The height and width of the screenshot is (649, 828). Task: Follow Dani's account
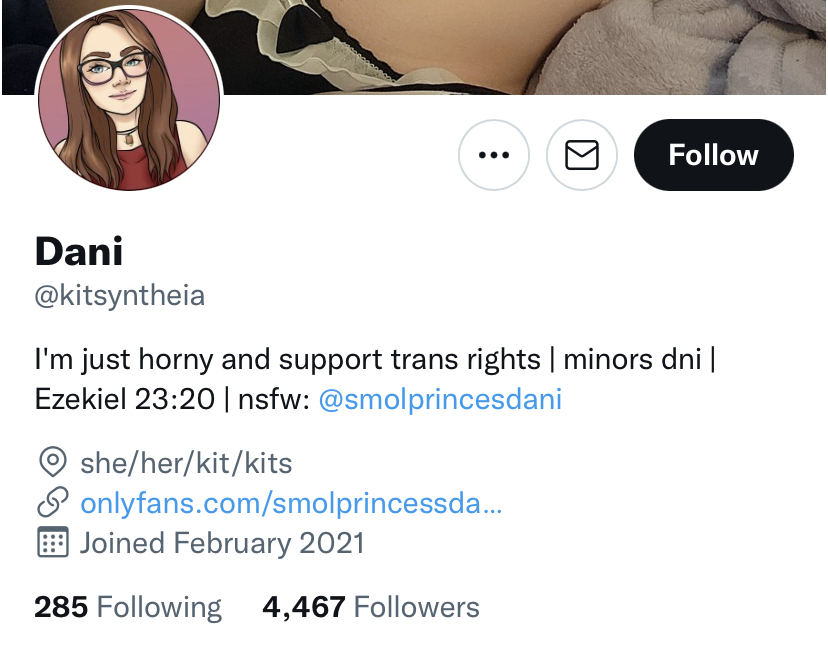[713, 155]
